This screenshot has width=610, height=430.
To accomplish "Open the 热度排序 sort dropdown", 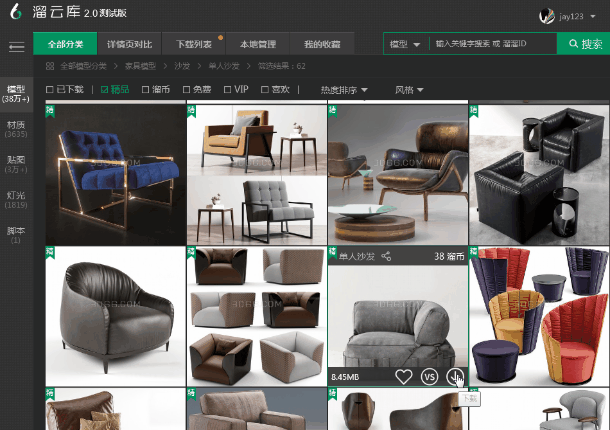I will pos(343,91).
